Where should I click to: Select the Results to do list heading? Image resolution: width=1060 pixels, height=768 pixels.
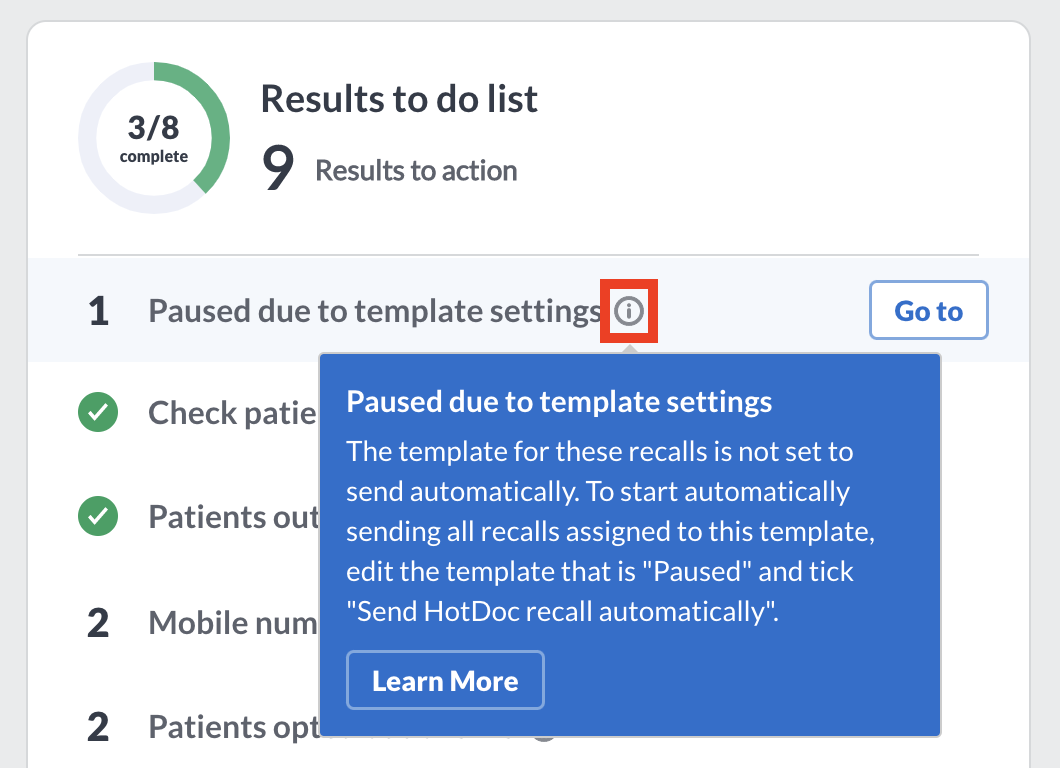point(399,99)
